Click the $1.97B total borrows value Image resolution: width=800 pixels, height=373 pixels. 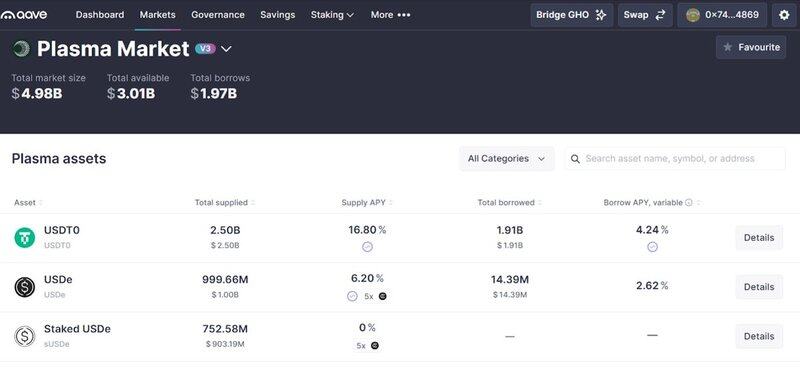point(214,93)
